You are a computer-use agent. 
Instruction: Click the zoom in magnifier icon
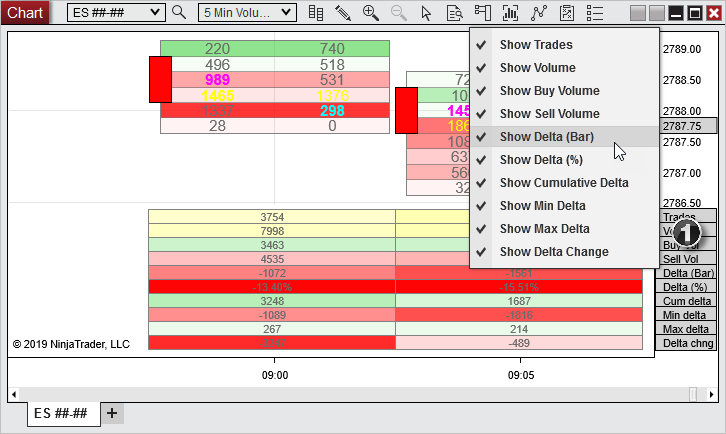(371, 13)
